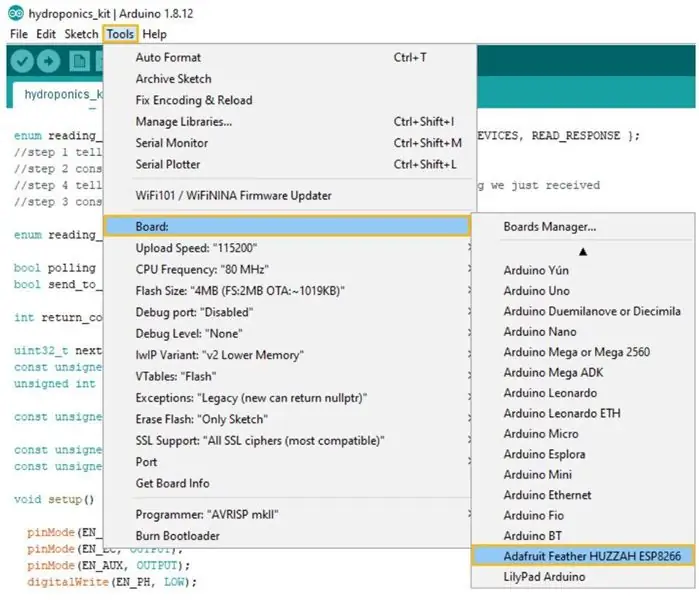Image resolution: width=699 pixels, height=600 pixels.
Task: Close the Tools menu in menu bar
Action: 120,34
